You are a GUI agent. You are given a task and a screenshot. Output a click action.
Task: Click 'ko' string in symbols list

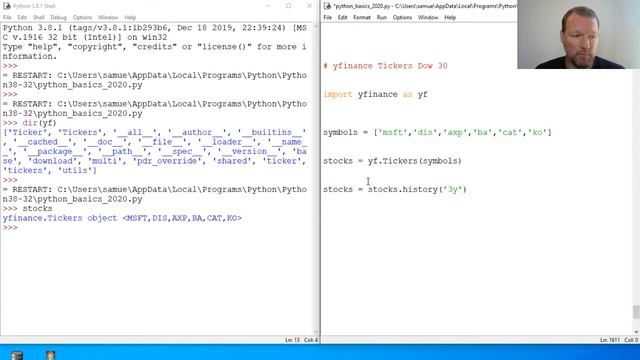[x=537, y=133]
